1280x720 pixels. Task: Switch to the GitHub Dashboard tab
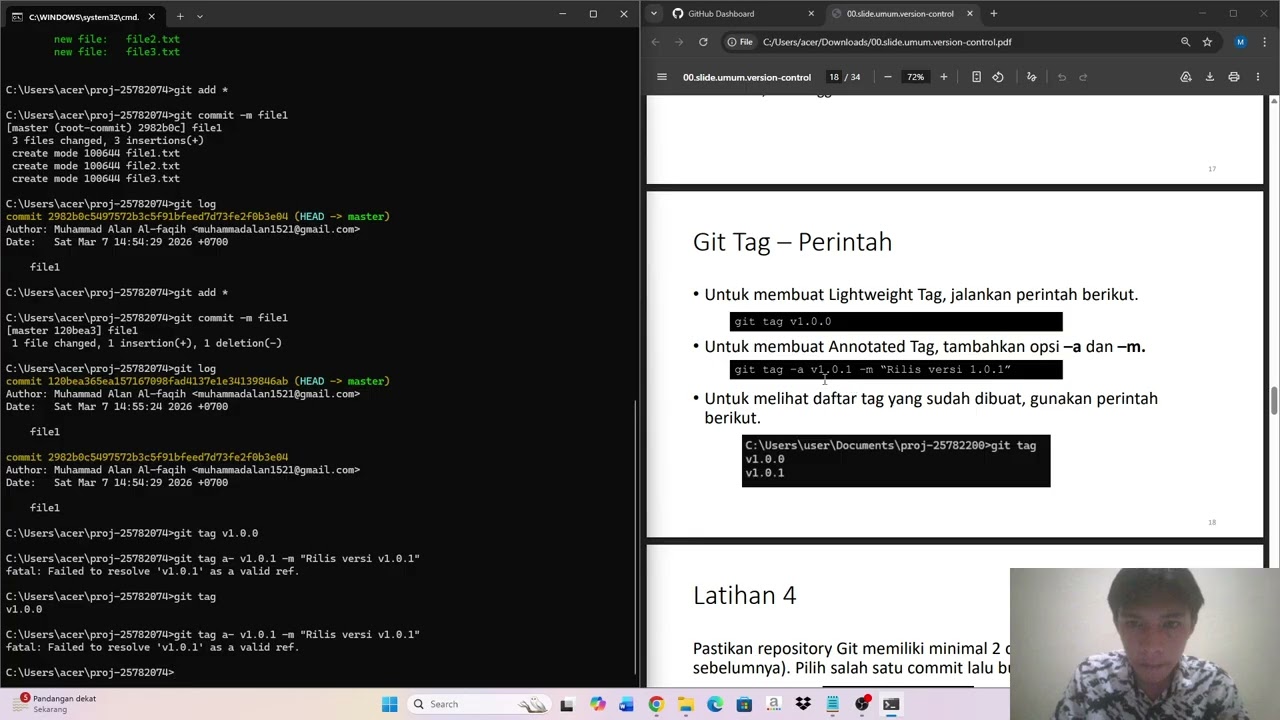(742, 14)
